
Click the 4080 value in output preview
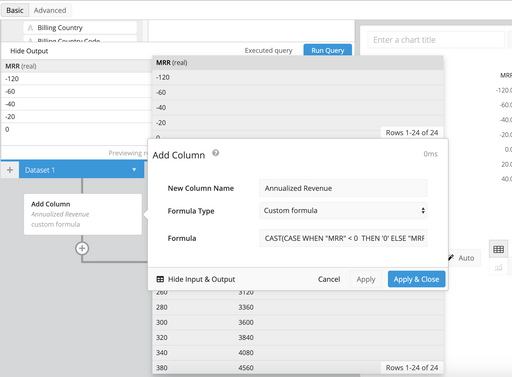coord(246,352)
